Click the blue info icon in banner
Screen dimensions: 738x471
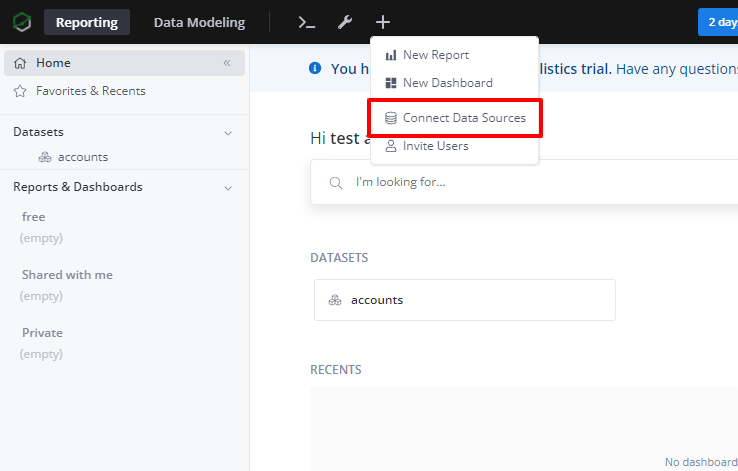pyautogui.click(x=315, y=69)
